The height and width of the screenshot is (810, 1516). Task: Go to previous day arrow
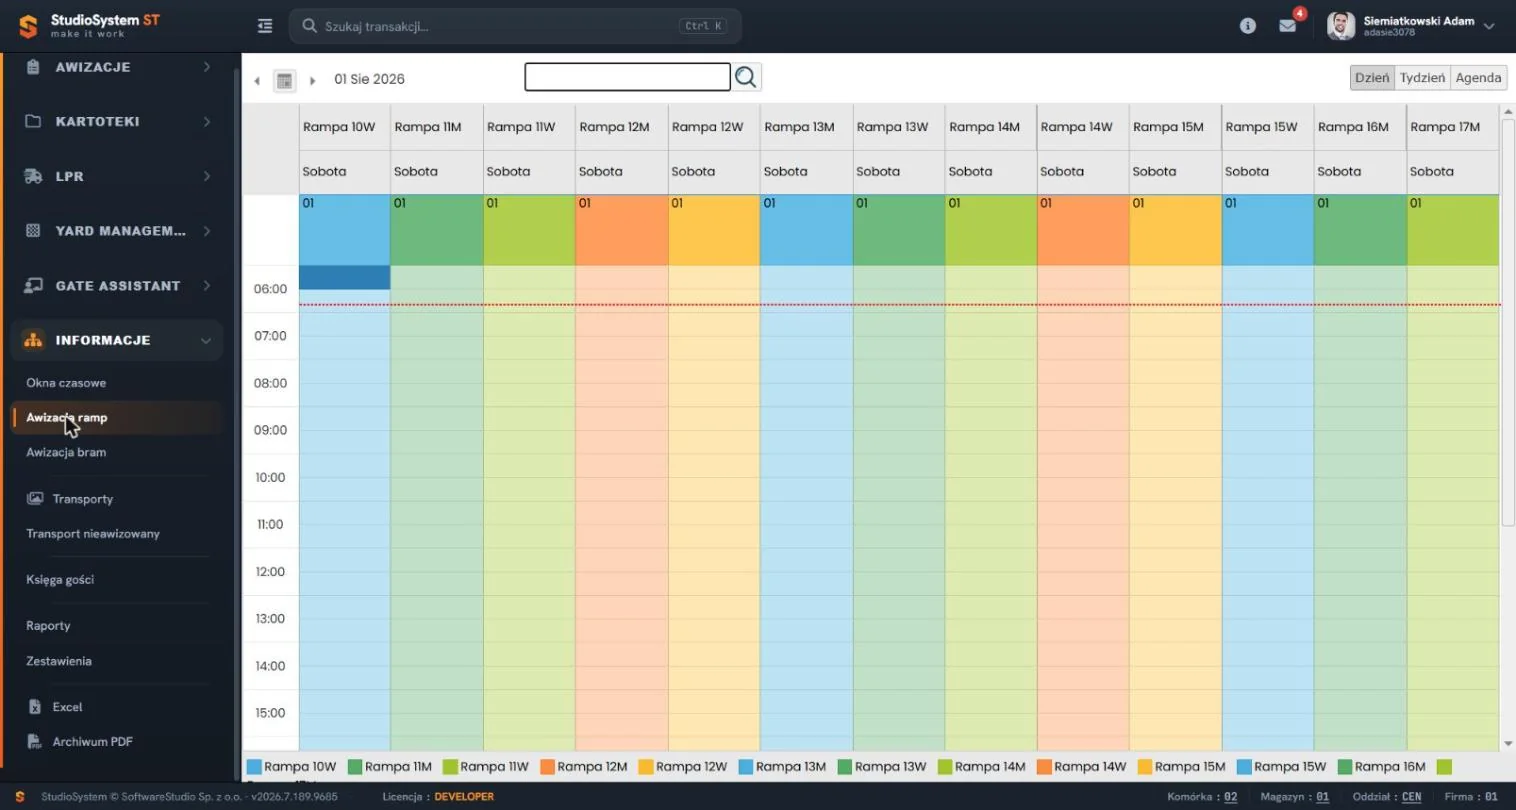[257, 81]
